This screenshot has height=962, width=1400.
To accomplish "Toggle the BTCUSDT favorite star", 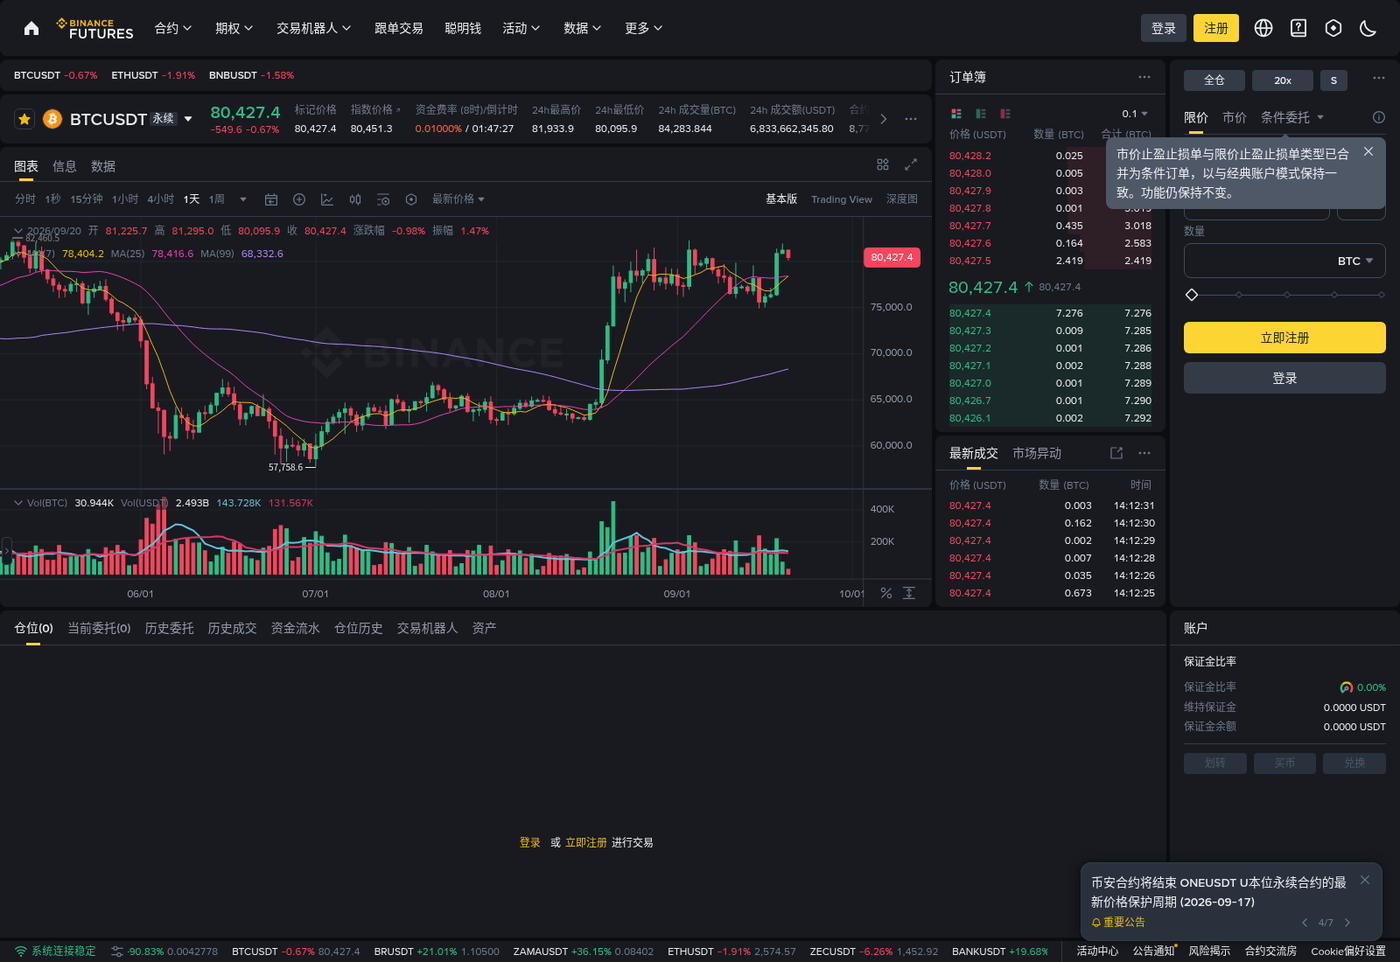I will tap(25, 119).
